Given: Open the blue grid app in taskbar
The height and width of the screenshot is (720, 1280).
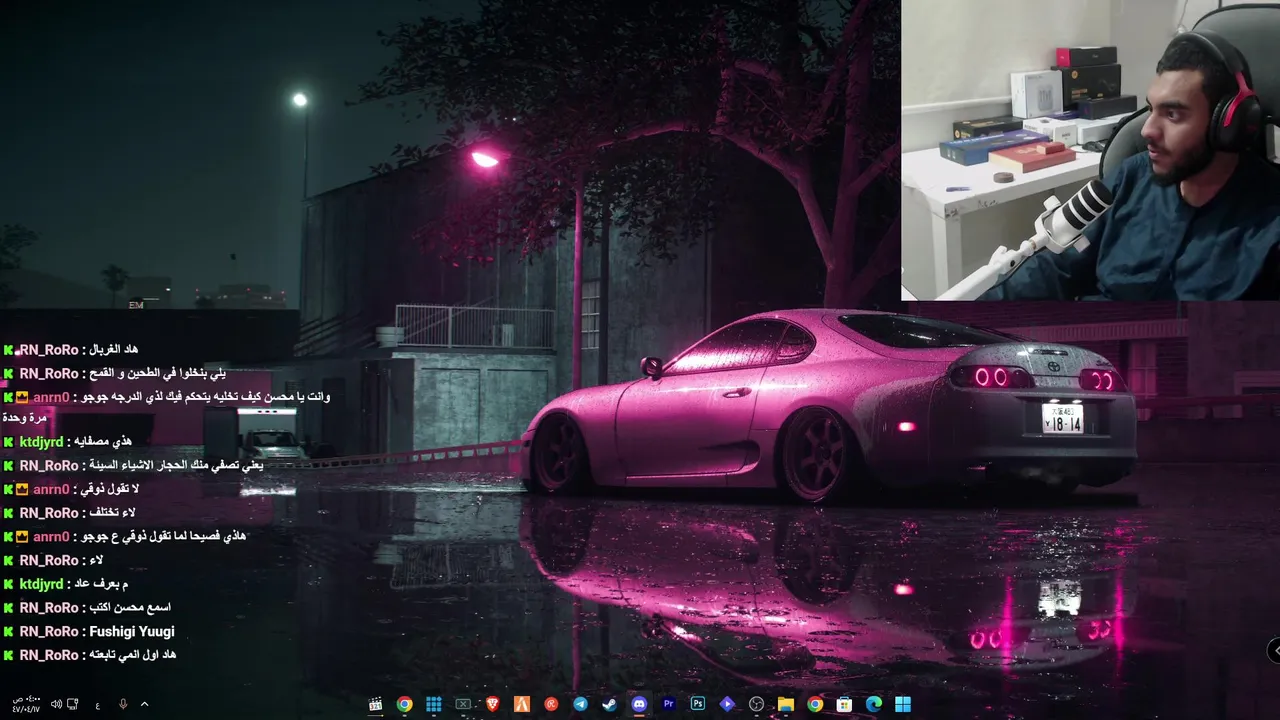Looking at the screenshot, I should coord(434,704).
